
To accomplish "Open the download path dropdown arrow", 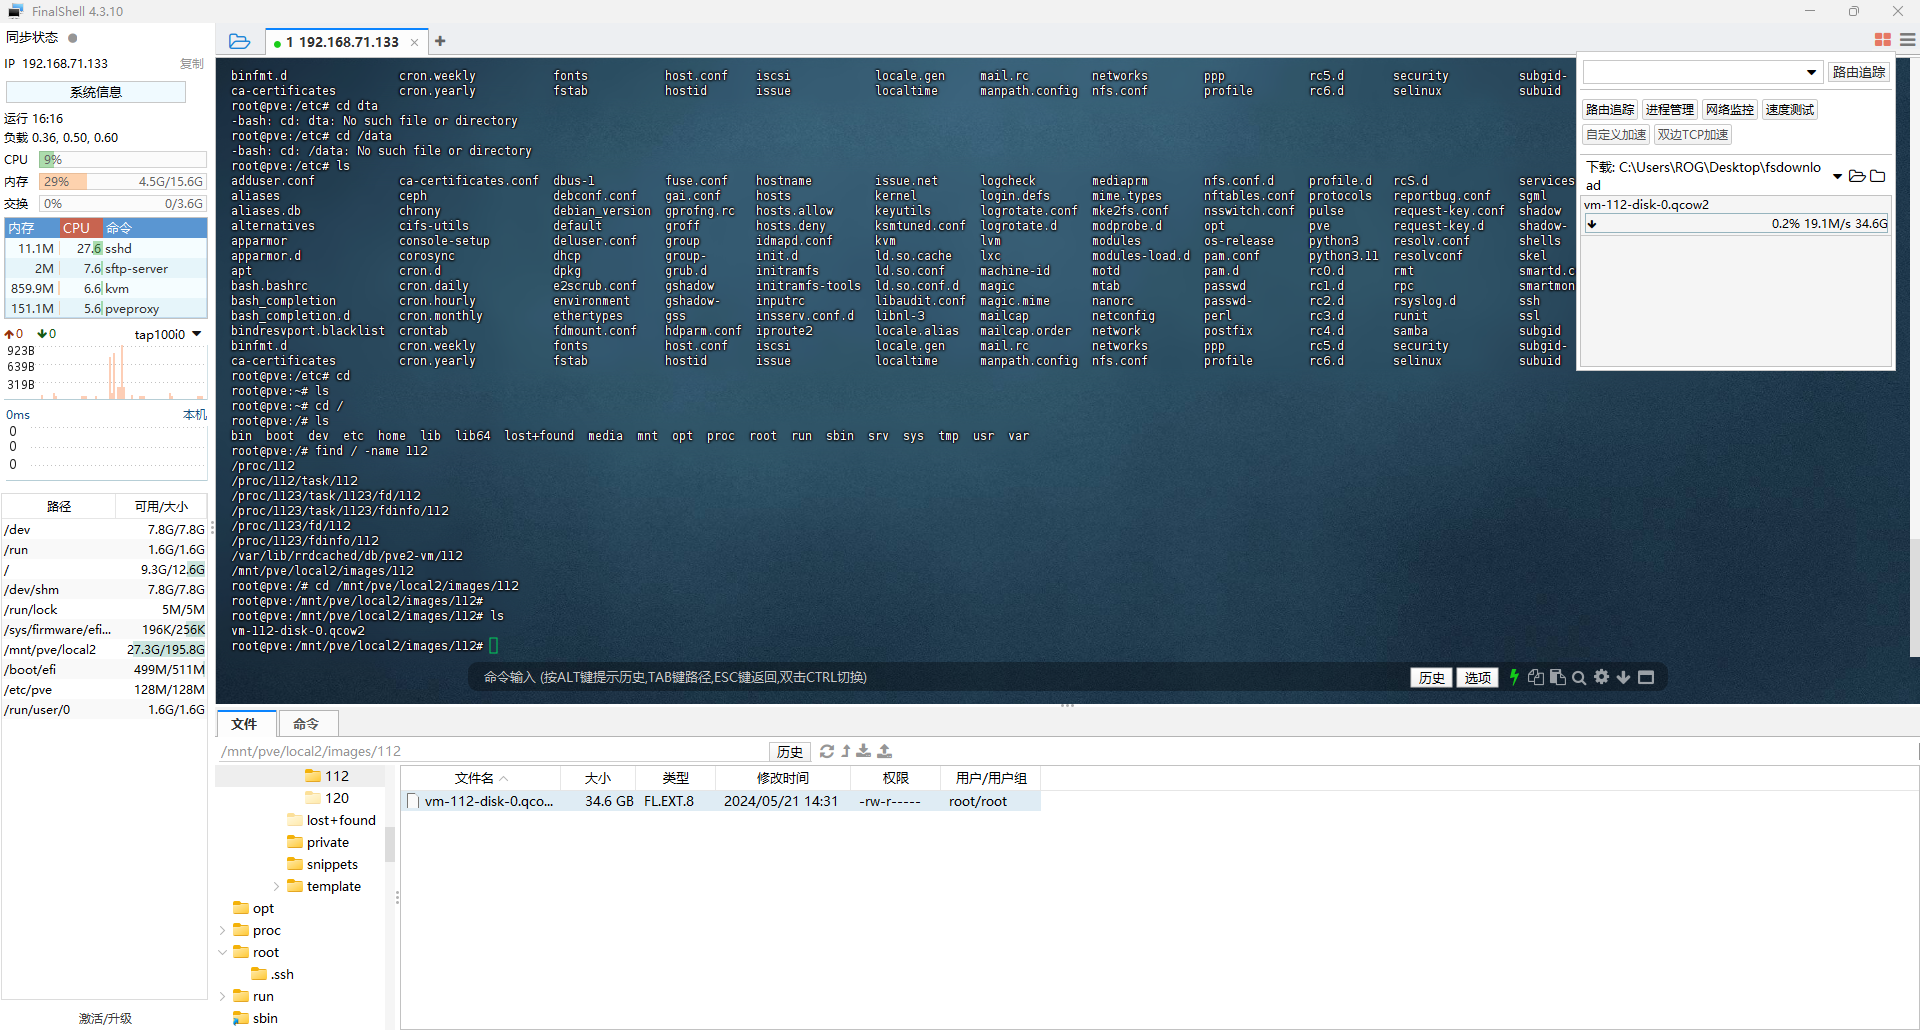I will (1837, 176).
